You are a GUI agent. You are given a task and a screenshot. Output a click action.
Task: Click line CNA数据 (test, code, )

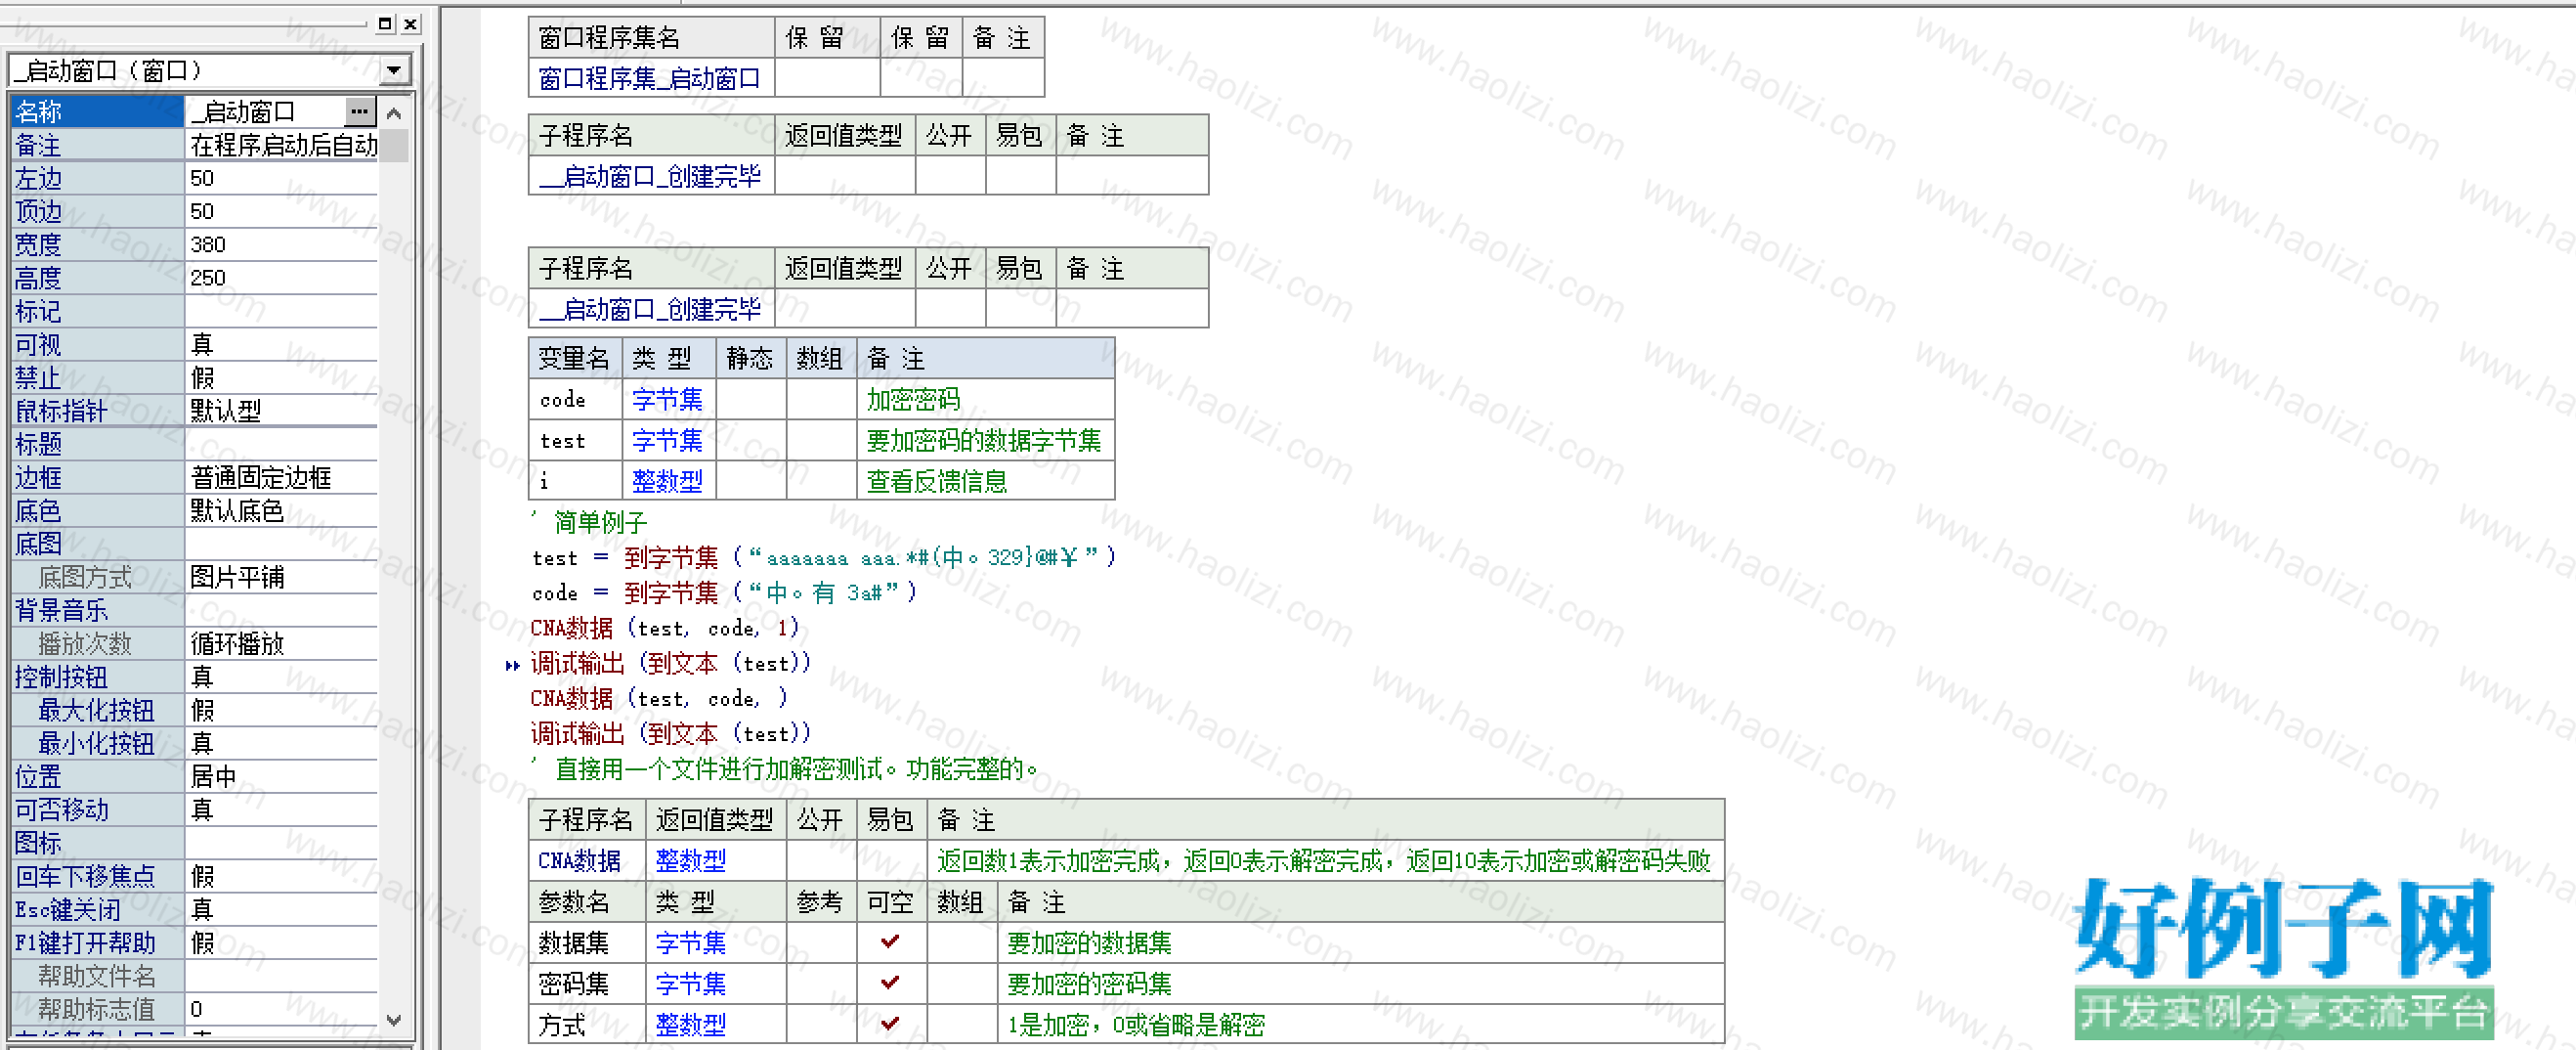[659, 698]
